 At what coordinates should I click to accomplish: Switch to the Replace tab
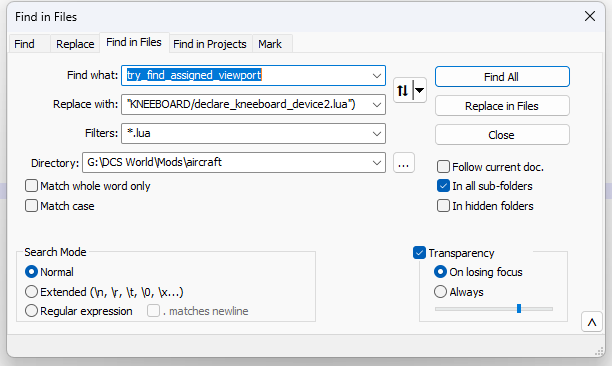pyautogui.click(x=75, y=44)
